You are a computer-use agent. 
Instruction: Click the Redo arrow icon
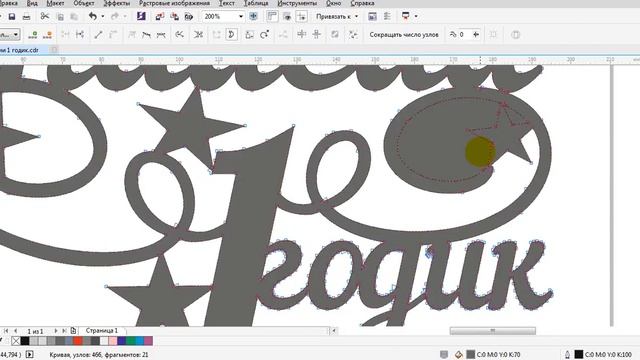pyautogui.click(x=115, y=16)
